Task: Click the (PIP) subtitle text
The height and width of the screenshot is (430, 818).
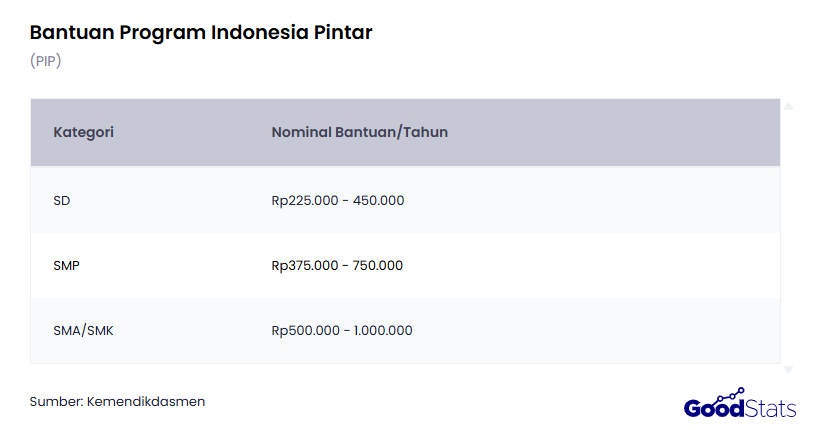Action: tap(46, 61)
